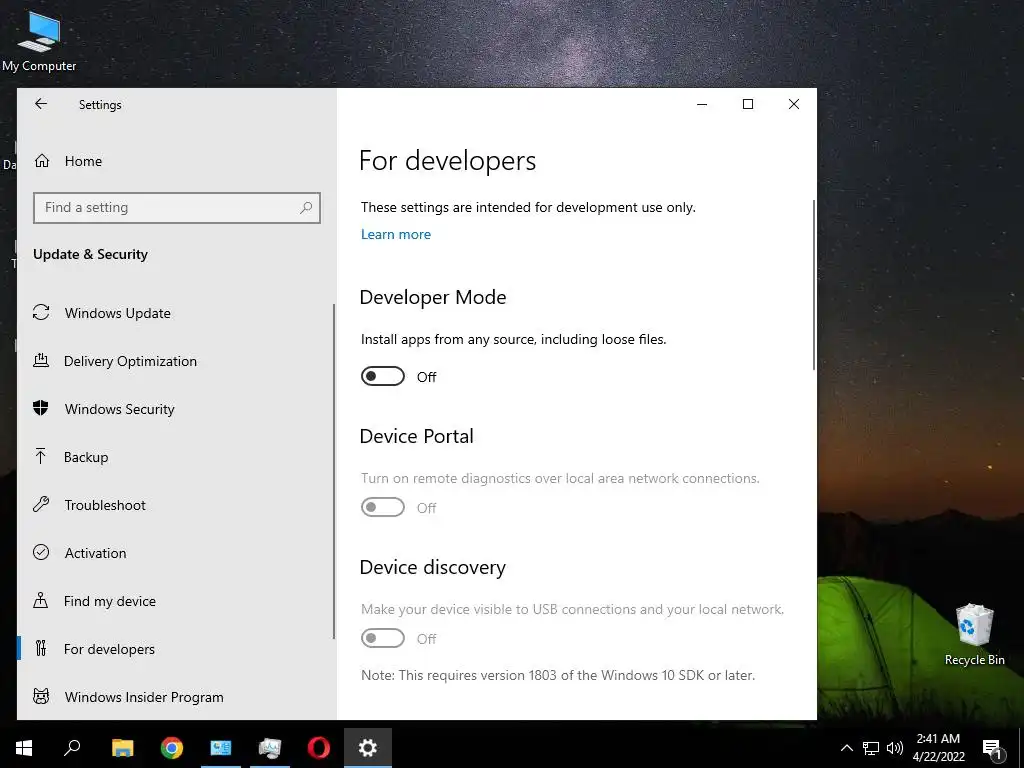Click the Home house icon in the sidebar

click(x=42, y=161)
